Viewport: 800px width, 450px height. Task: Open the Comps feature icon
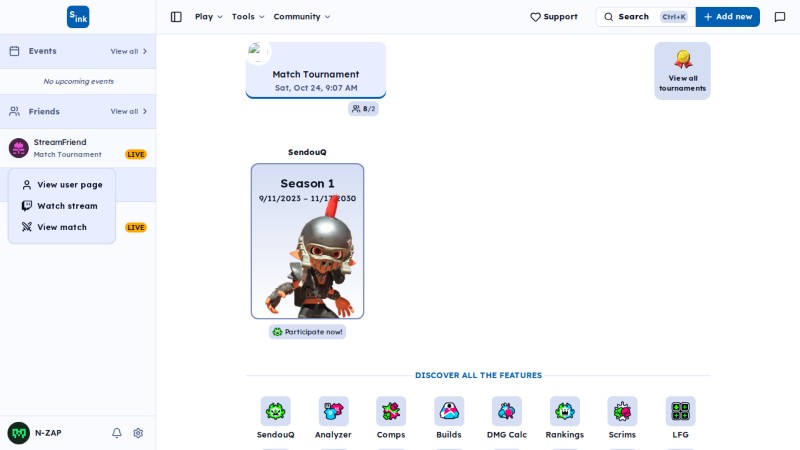tap(391, 411)
